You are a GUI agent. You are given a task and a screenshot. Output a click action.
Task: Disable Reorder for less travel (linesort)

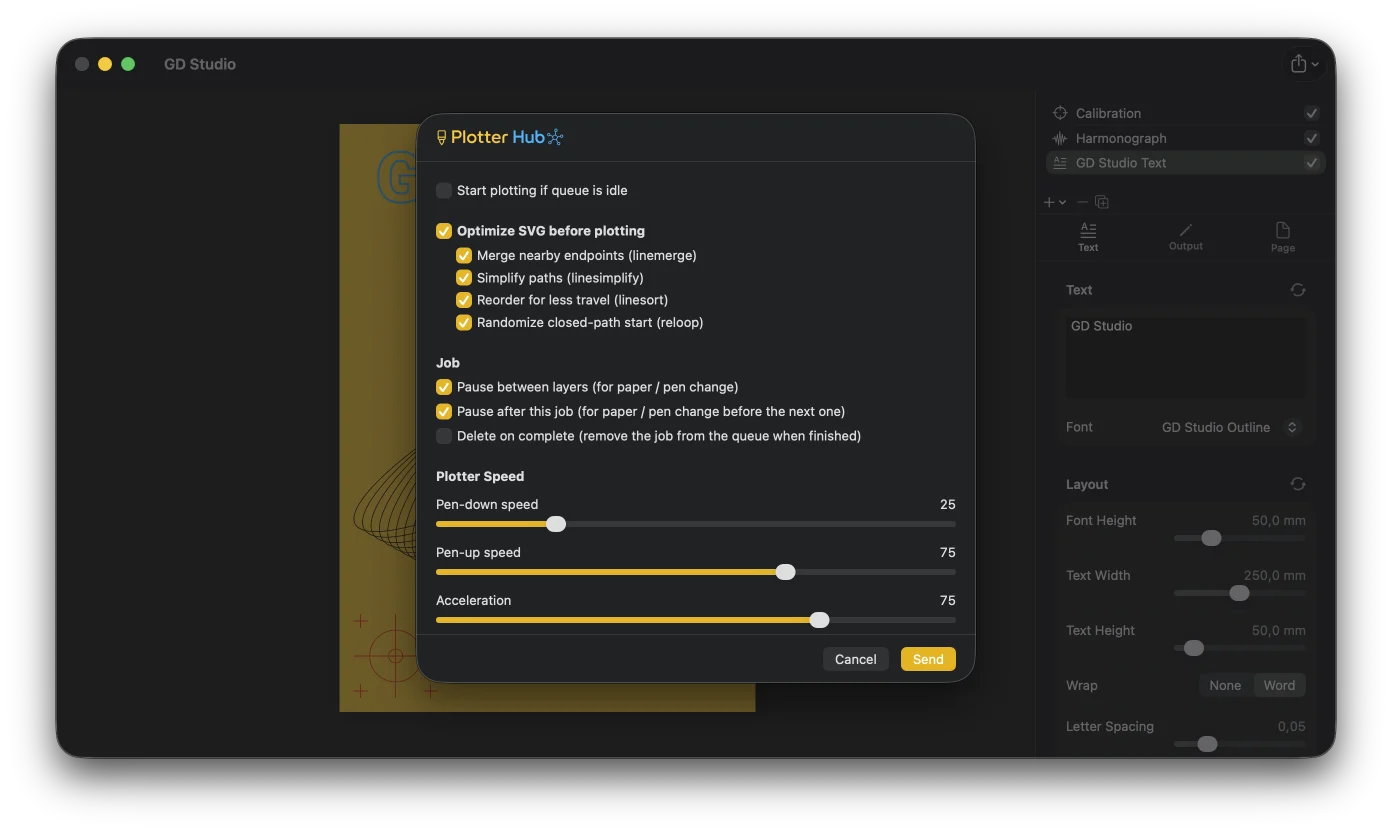(464, 300)
